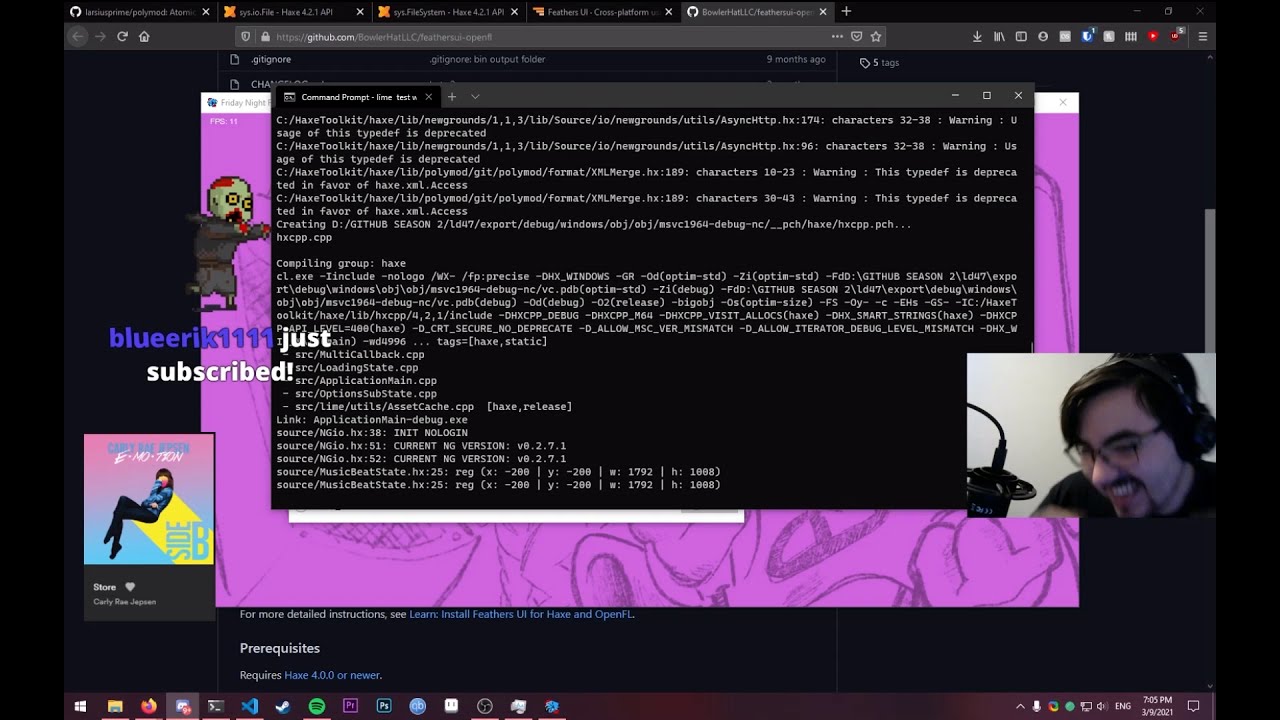
Task: Click the site security shield icon
Action: 248,36
